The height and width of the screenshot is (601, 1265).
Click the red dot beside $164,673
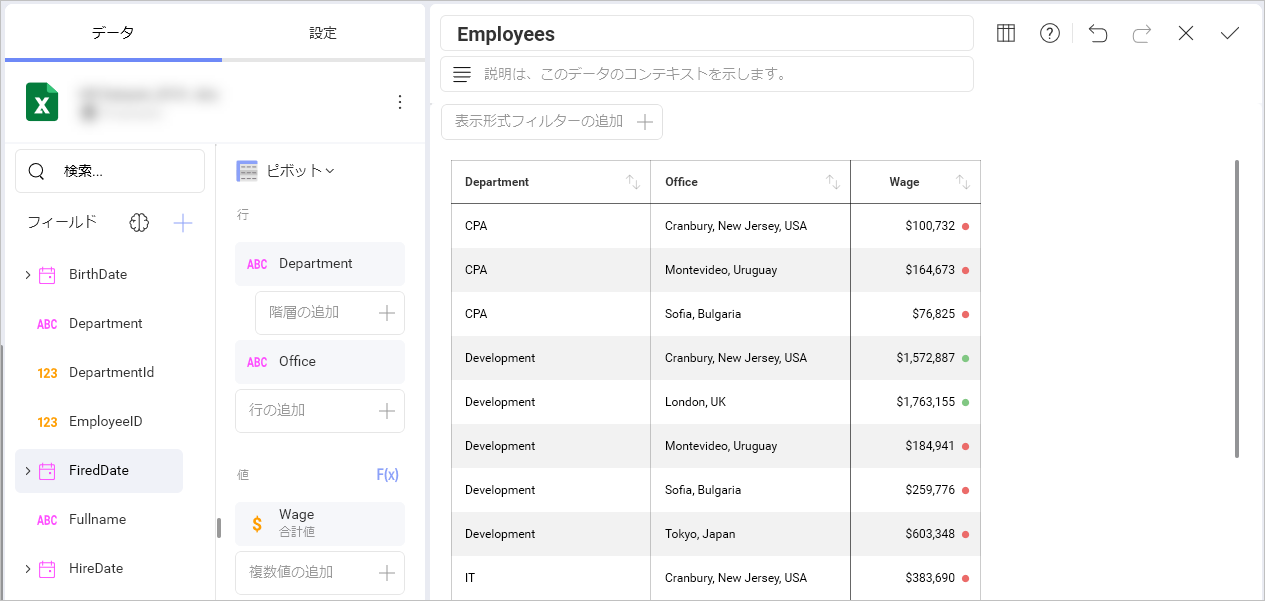coord(966,270)
